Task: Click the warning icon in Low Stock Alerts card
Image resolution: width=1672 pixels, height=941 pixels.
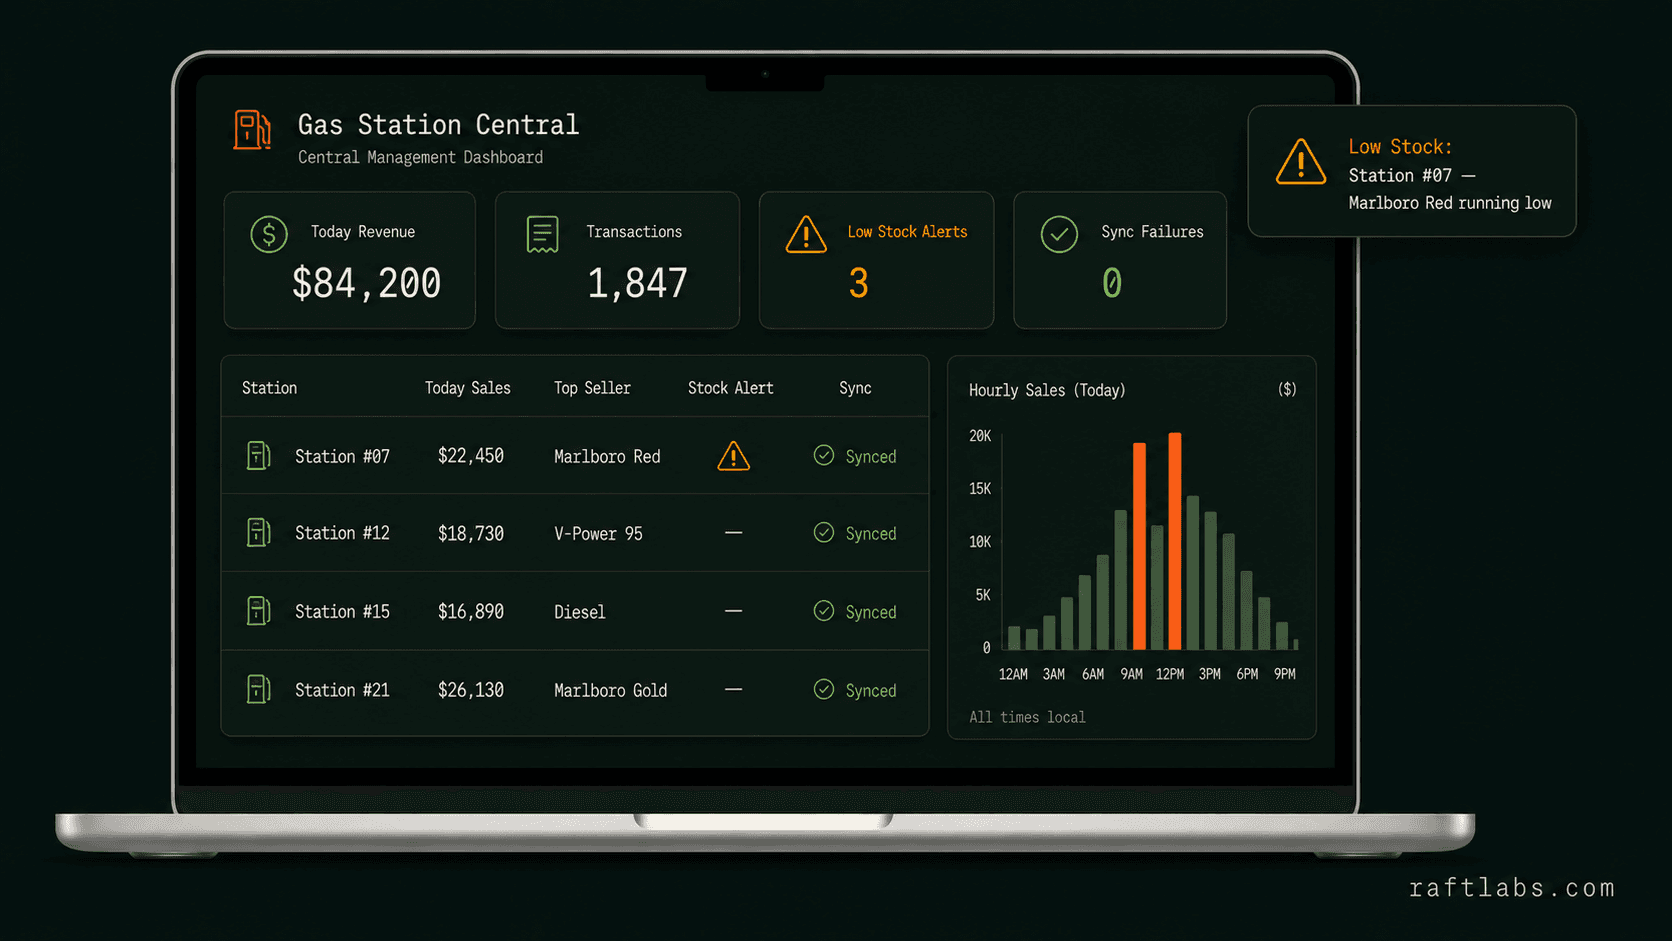Action: point(806,235)
